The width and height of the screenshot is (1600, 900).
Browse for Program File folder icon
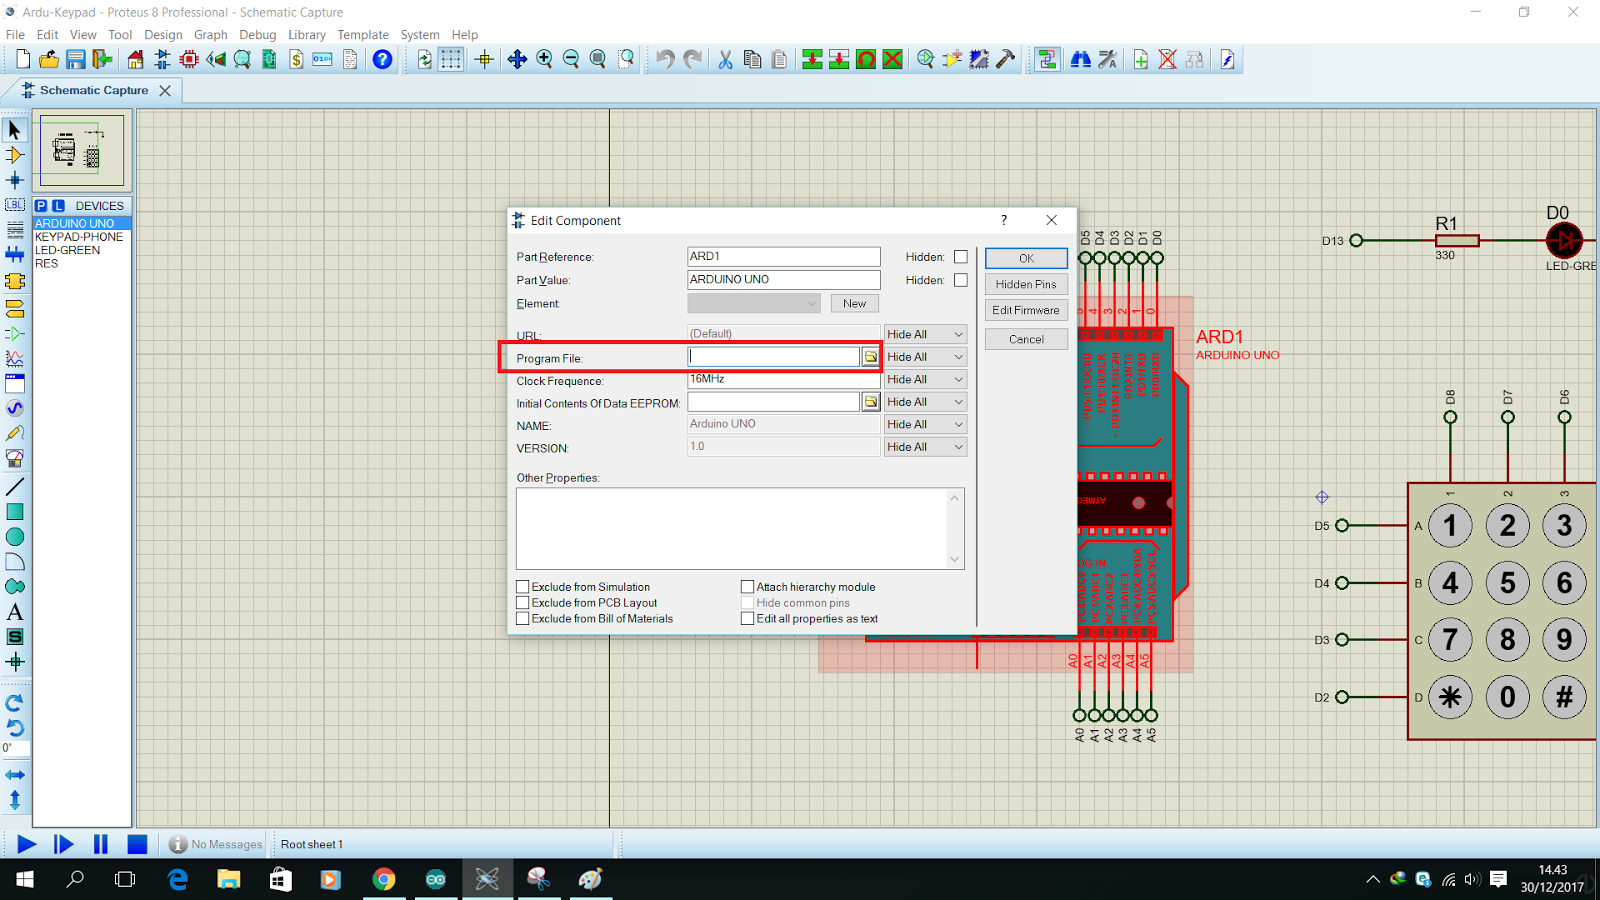click(871, 357)
